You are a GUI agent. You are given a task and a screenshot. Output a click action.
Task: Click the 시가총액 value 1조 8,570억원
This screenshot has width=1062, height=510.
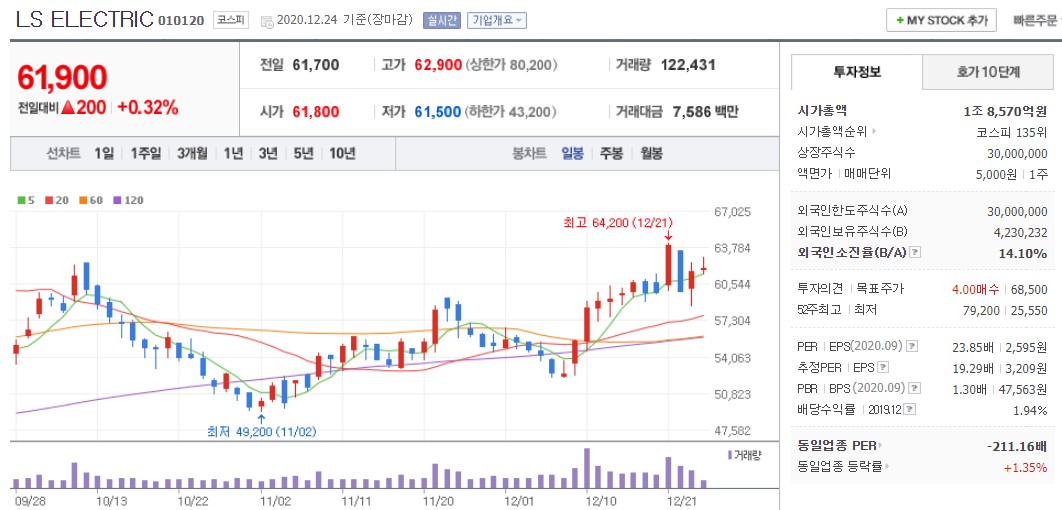(1004, 111)
